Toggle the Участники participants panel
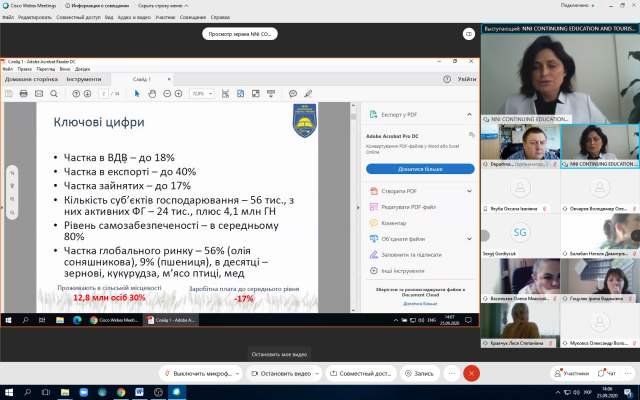 [x=571, y=373]
